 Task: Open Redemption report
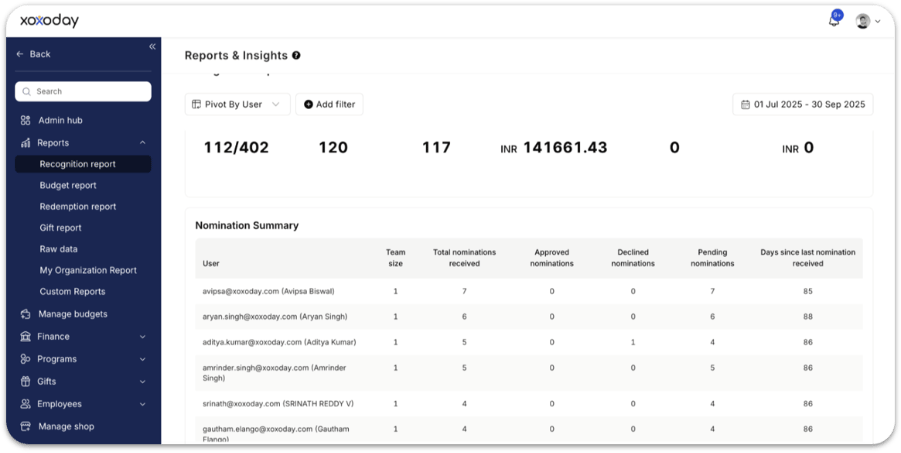(x=78, y=206)
